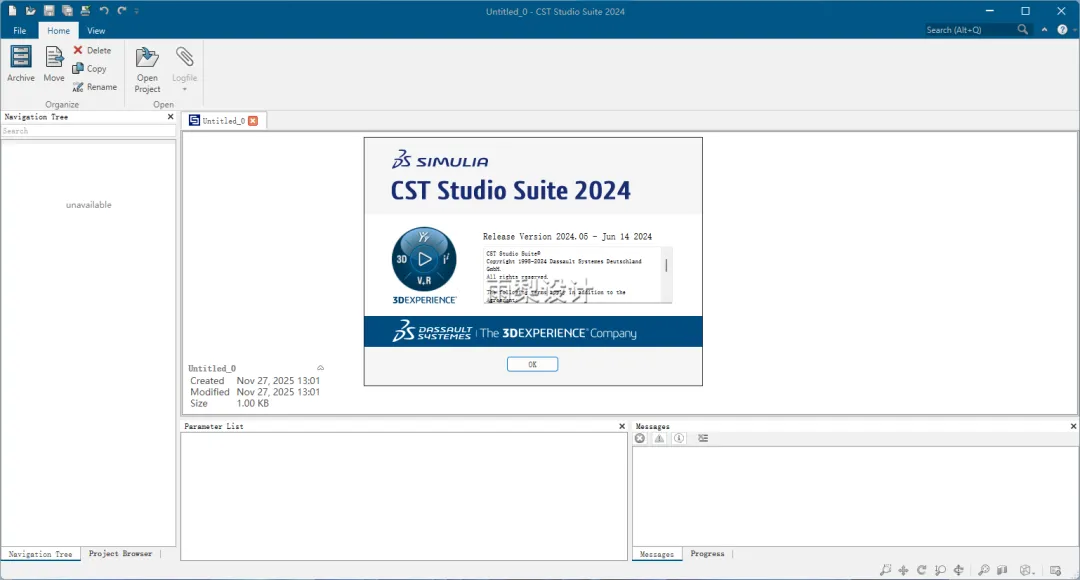The width and height of the screenshot is (1080, 580).
Task: Click the Save icon in quick access toolbar
Action: tap(49, 10)
